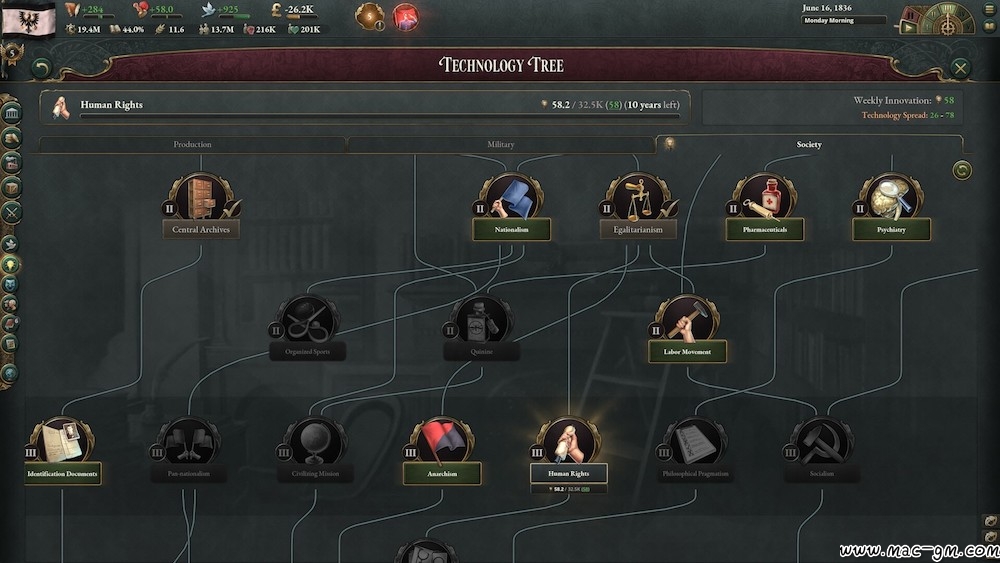This screenshot has height=563, width=1000.
Task: Select the Nationalism technology icon
Action: (x=511, y=198)
